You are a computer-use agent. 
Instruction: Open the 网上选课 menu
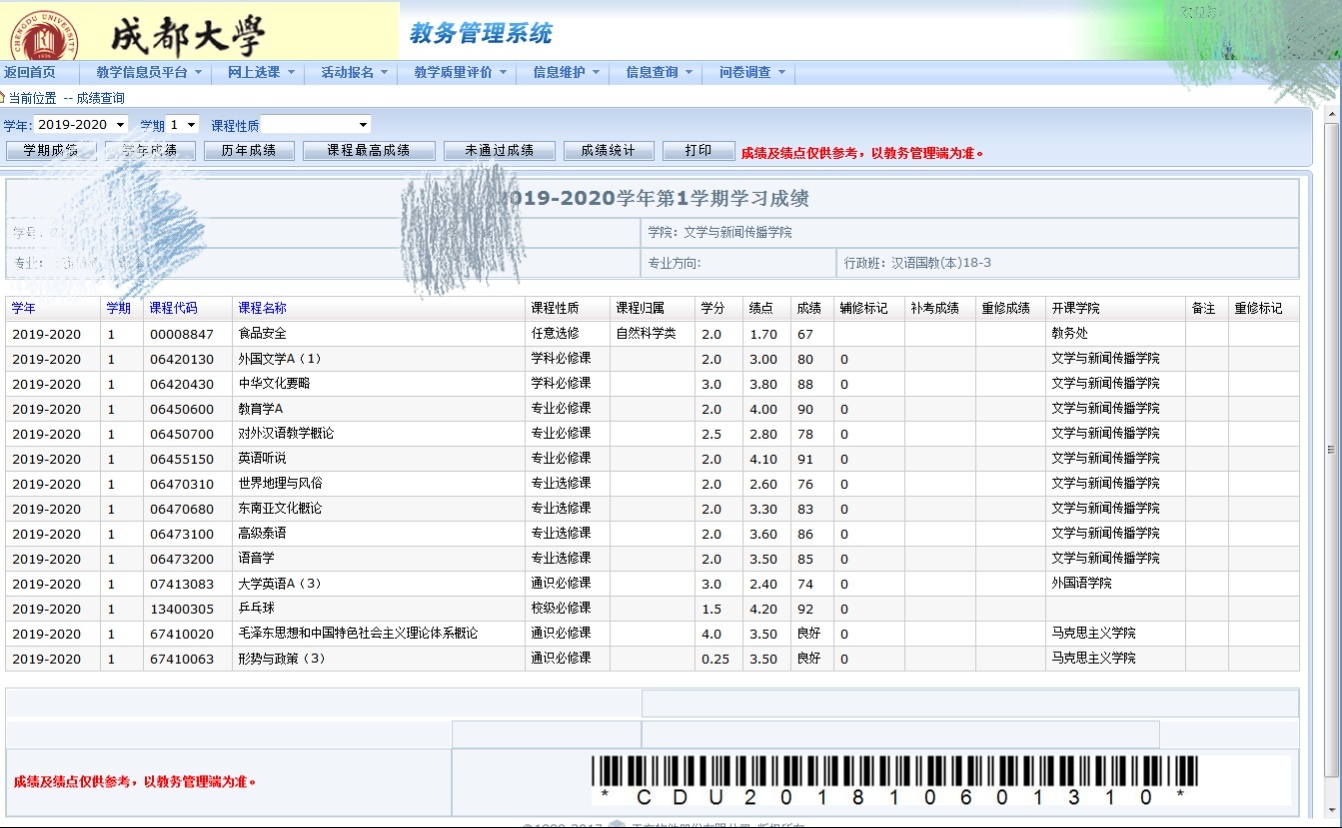[x=261, y=72]
